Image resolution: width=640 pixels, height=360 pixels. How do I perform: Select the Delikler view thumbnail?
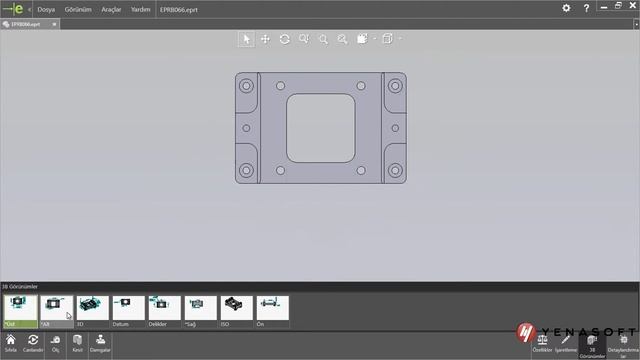point(164,311)
